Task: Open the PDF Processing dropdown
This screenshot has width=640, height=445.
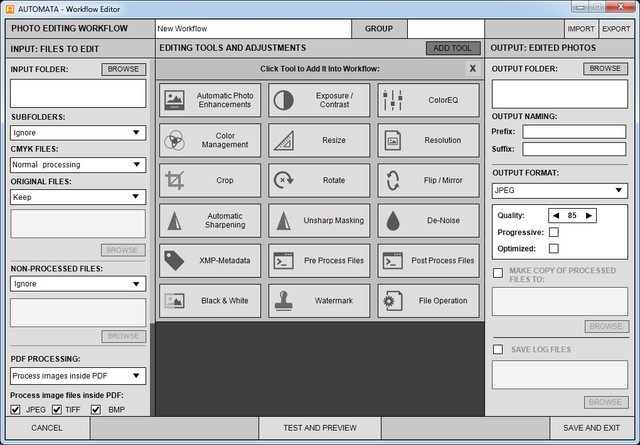Action: click(78, 377)
